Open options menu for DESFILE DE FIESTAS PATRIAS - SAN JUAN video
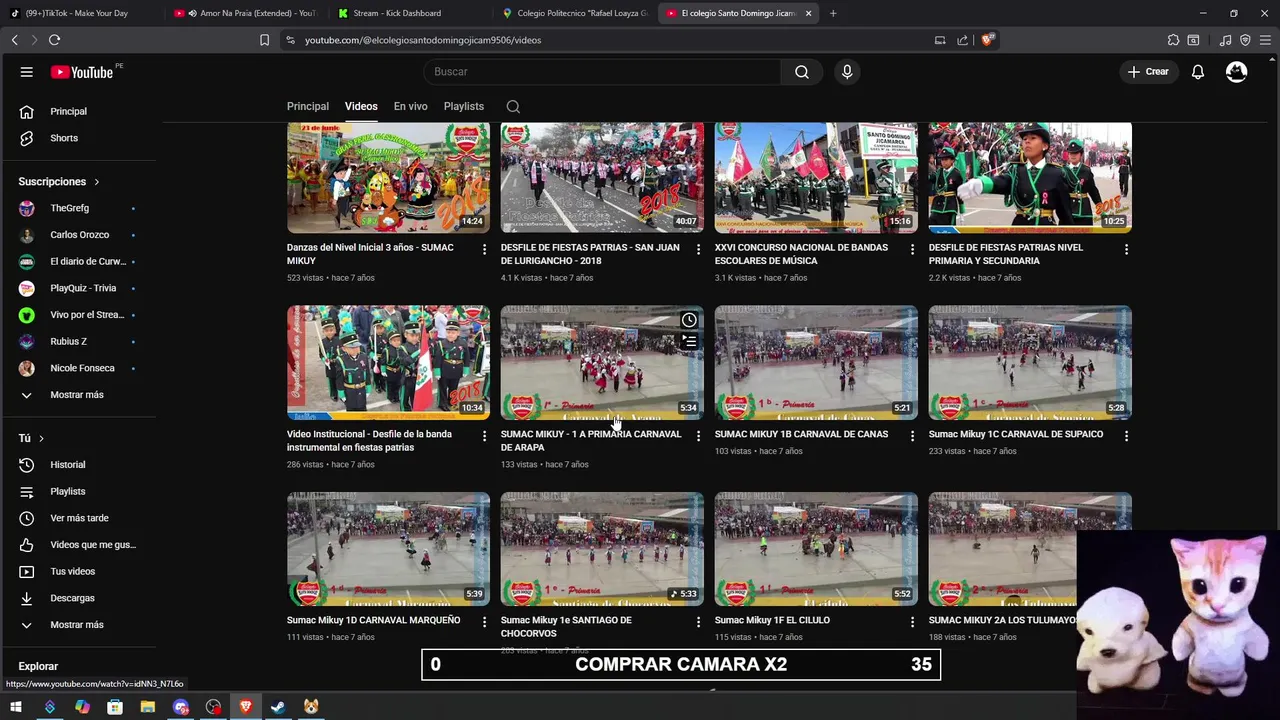The width and height of the screenshot is (1280, 720). [x=699, y=249]
